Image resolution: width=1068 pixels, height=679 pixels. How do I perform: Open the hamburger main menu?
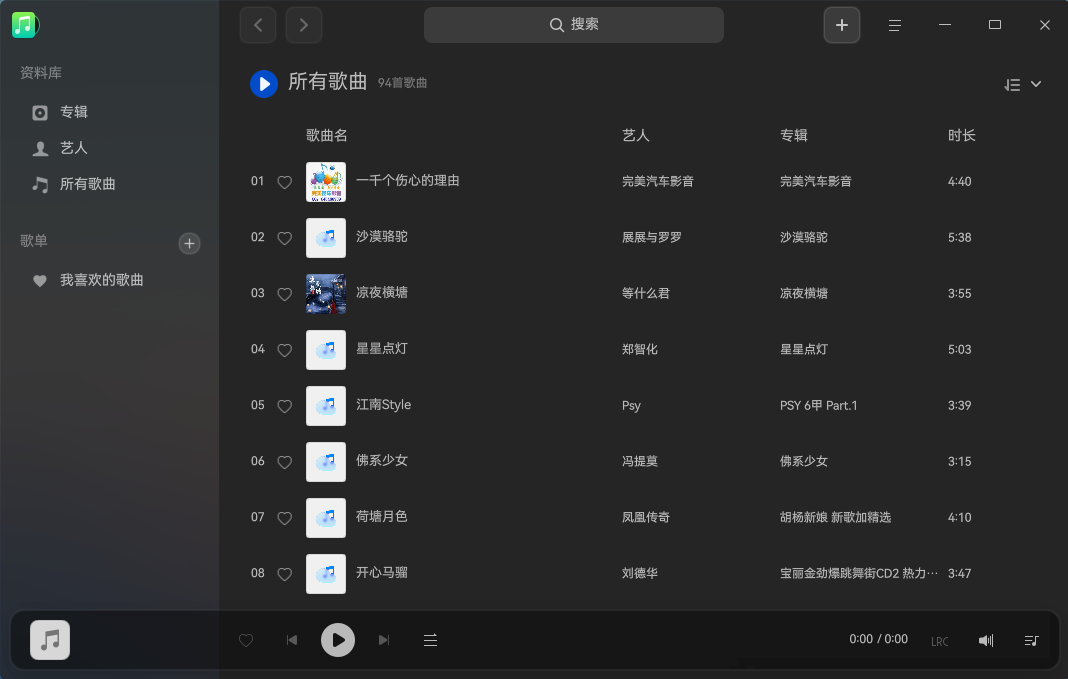(895, 25)
